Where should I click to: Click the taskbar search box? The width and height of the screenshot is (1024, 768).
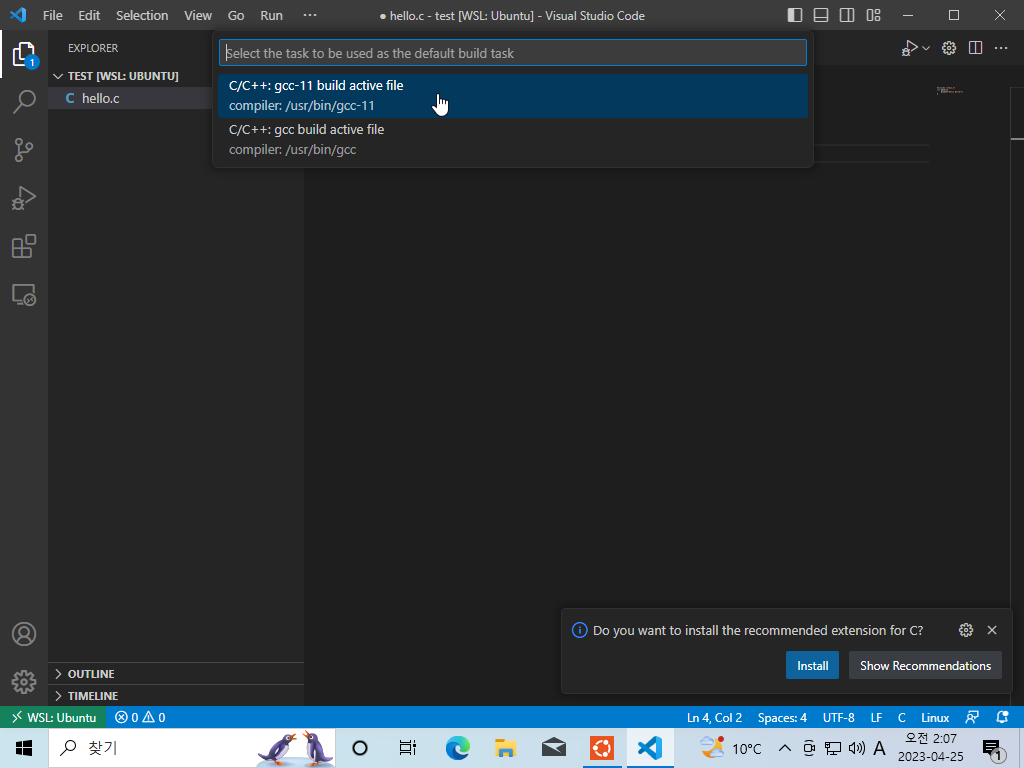[x=191, y=748]
